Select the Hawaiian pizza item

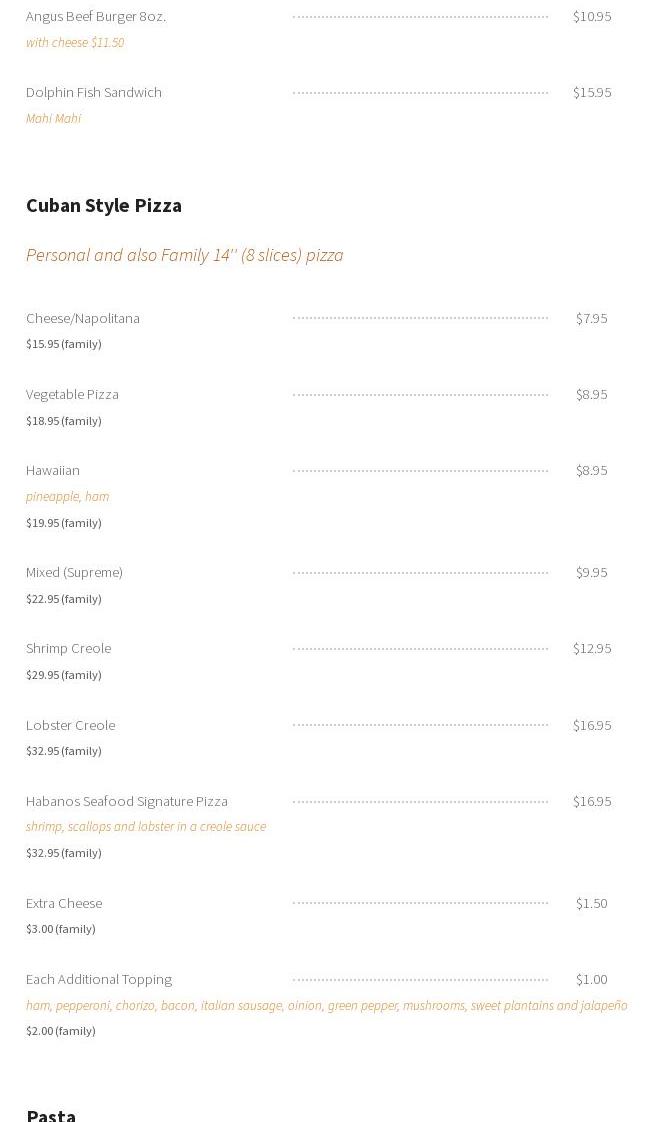tap(53, 471)
